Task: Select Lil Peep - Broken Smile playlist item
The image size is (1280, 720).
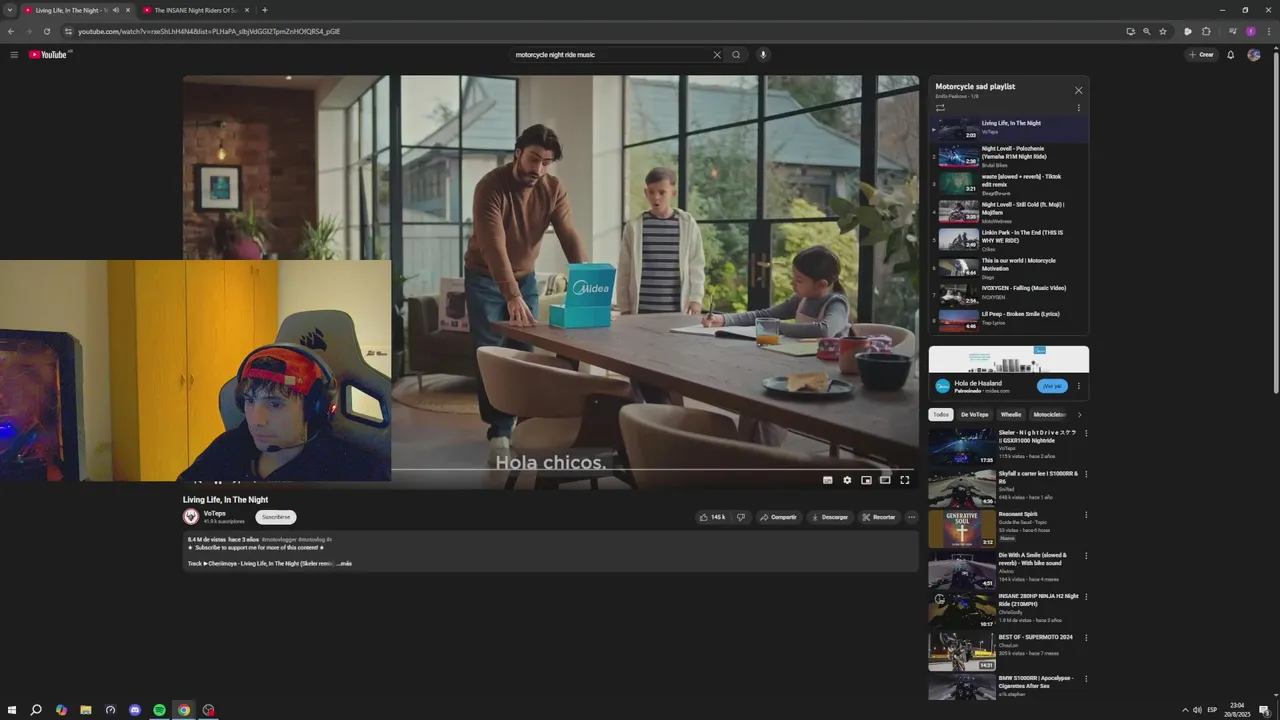Action: (x=1009, y=321)
